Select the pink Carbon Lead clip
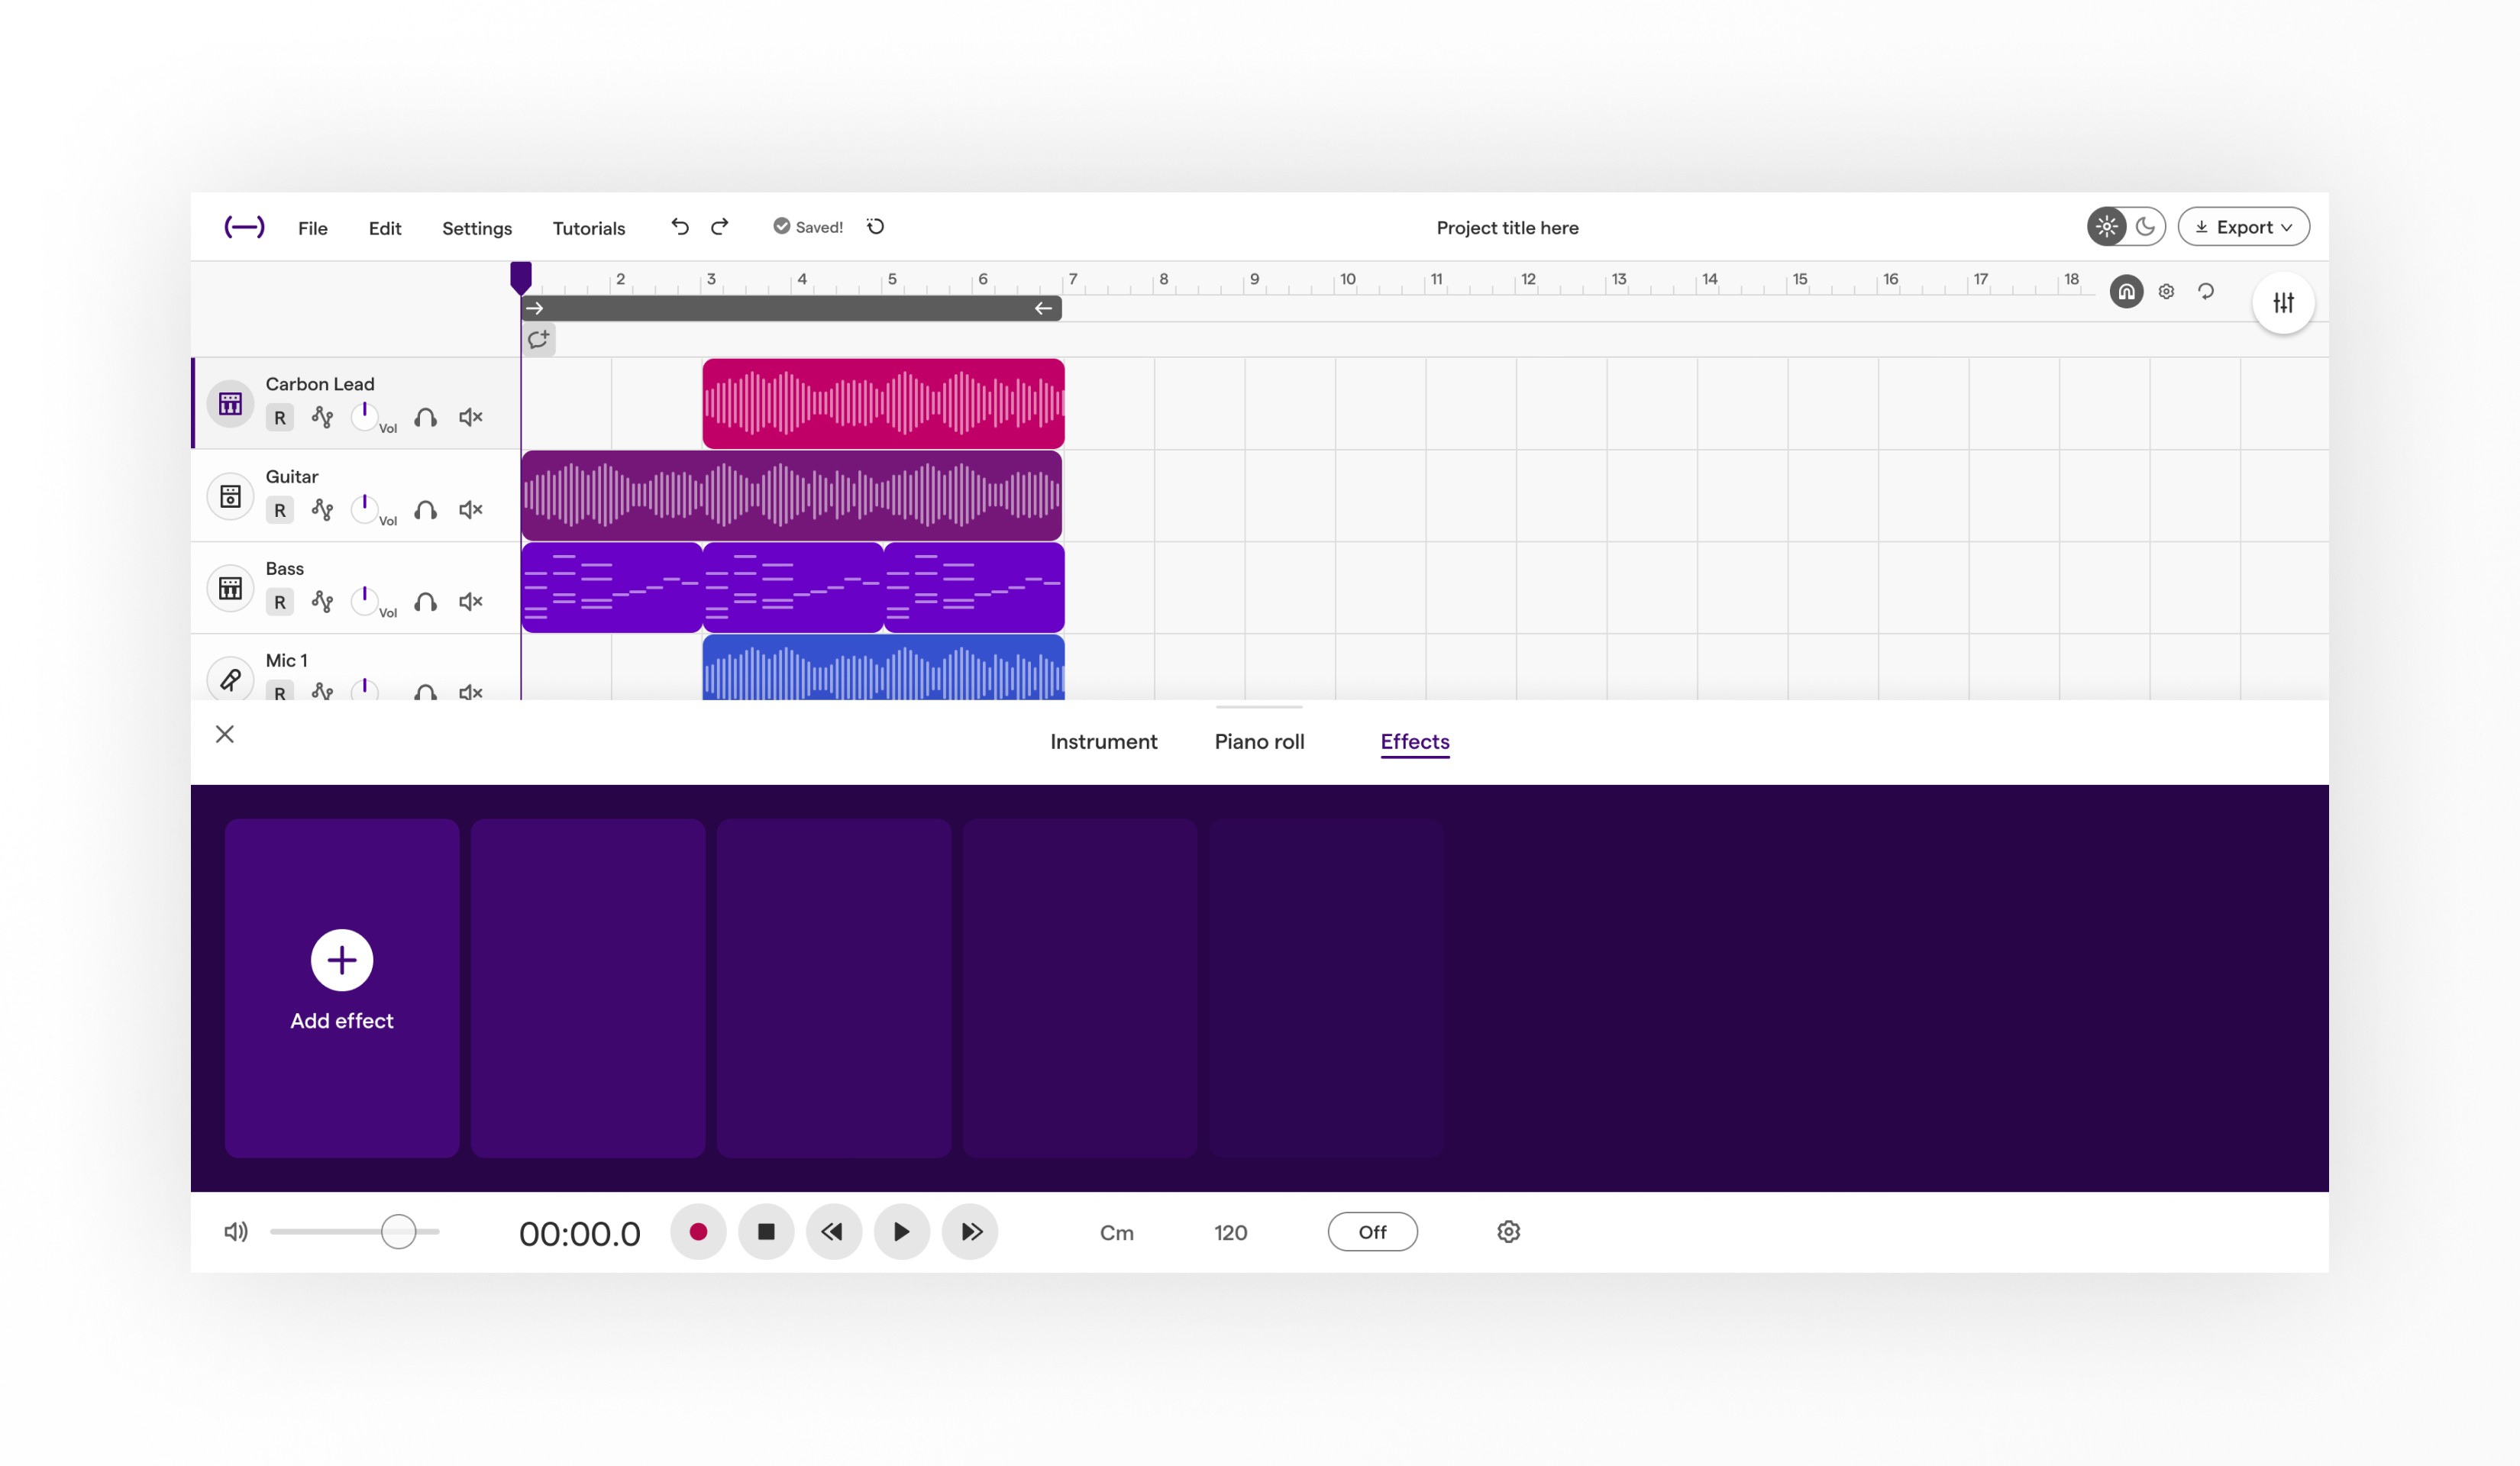 [884, 404]
